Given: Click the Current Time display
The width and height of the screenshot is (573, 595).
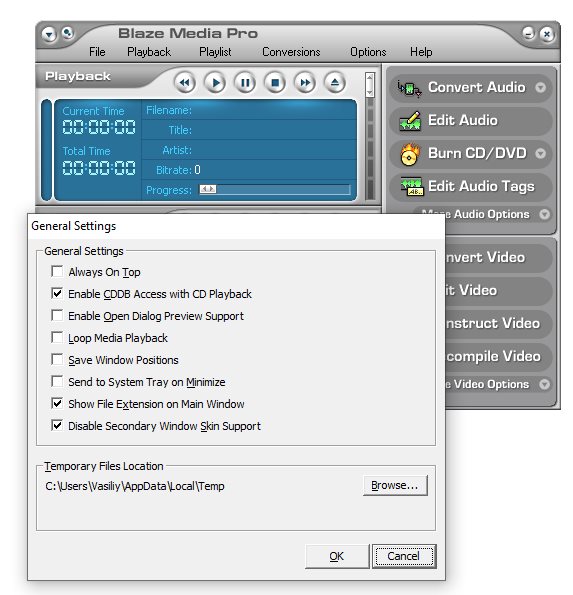Looking at the screenshot, I should 99,127.
